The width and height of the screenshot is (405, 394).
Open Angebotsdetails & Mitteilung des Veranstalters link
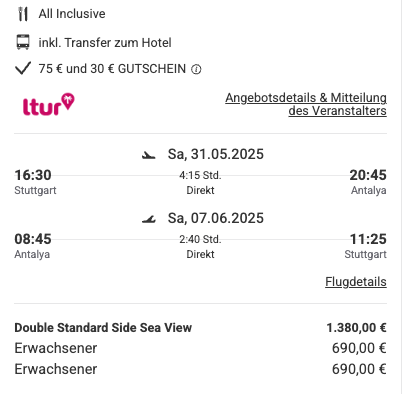[306, 104]
